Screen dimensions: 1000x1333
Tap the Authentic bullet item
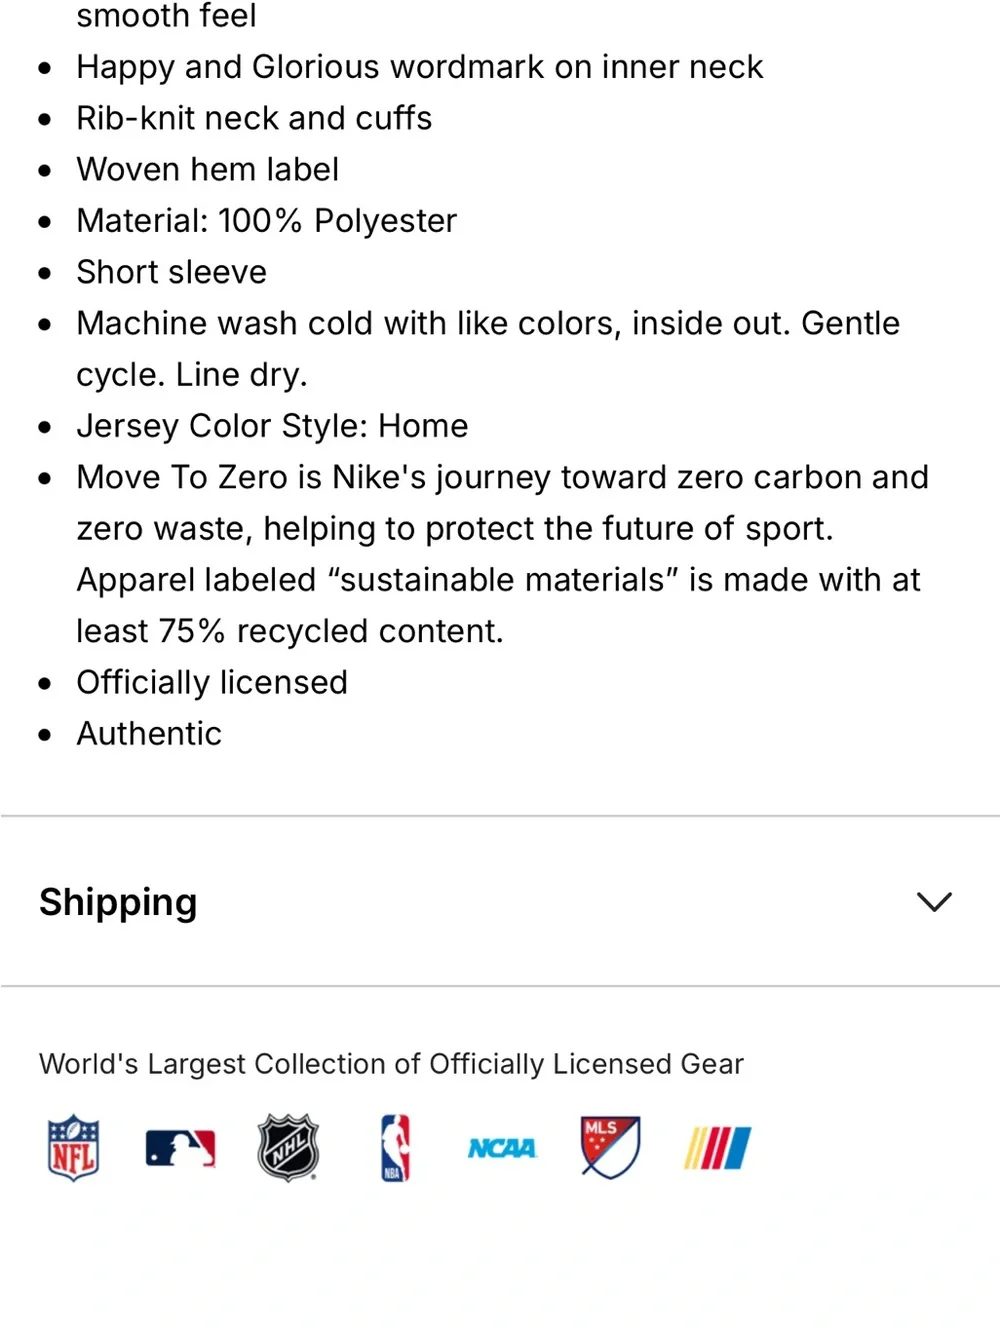click(x=149, y=734)
